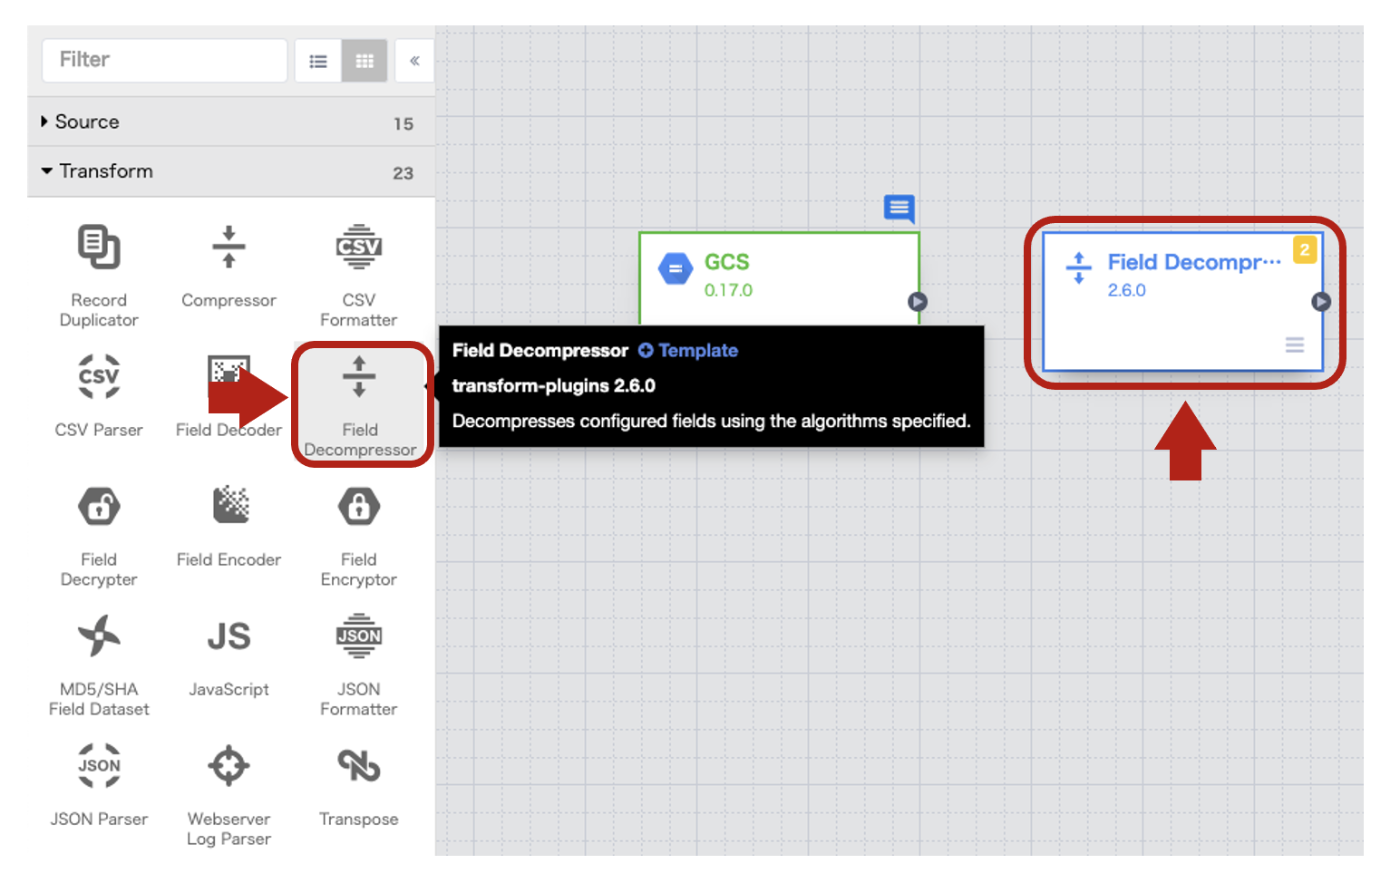Add the Field Encoder plugin
This screenshot has height=883, width=1400.
(229, 526)
